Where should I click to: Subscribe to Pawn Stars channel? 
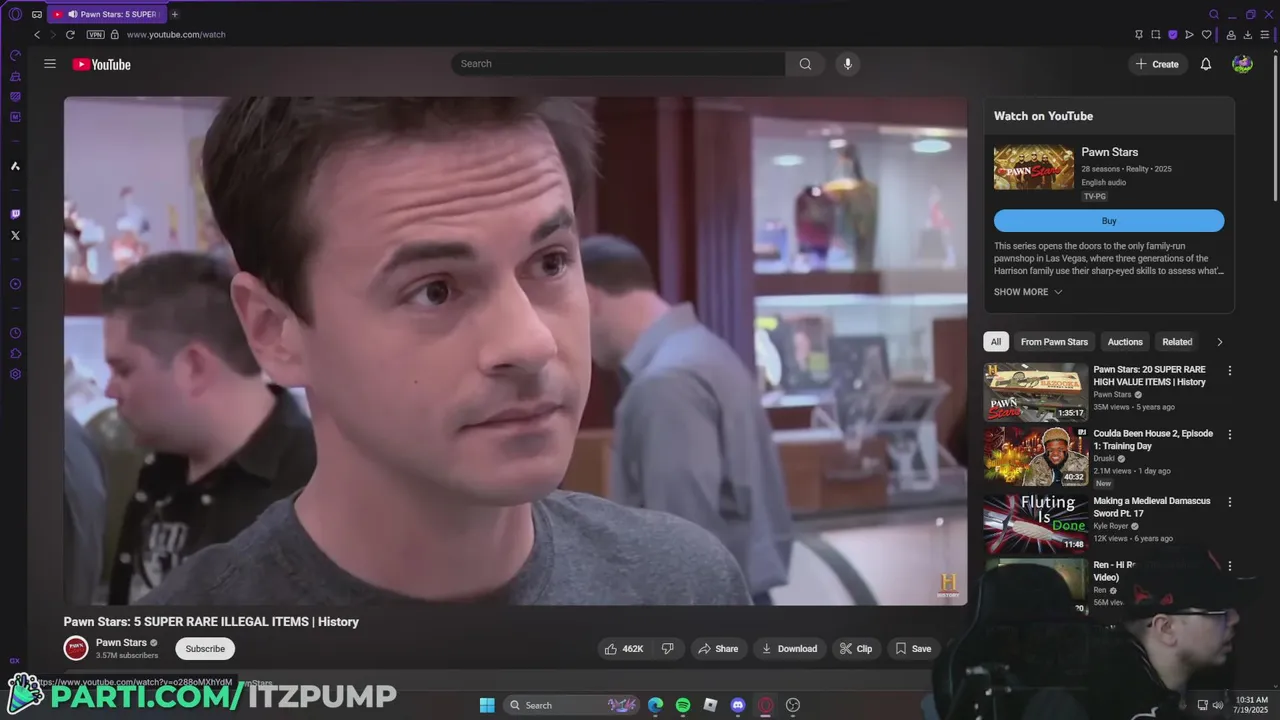205,649
